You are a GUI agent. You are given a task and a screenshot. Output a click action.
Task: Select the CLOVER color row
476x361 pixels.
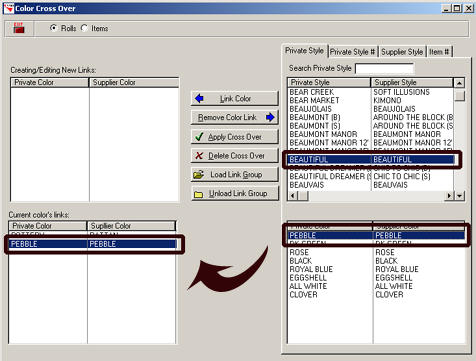(376, 295)
